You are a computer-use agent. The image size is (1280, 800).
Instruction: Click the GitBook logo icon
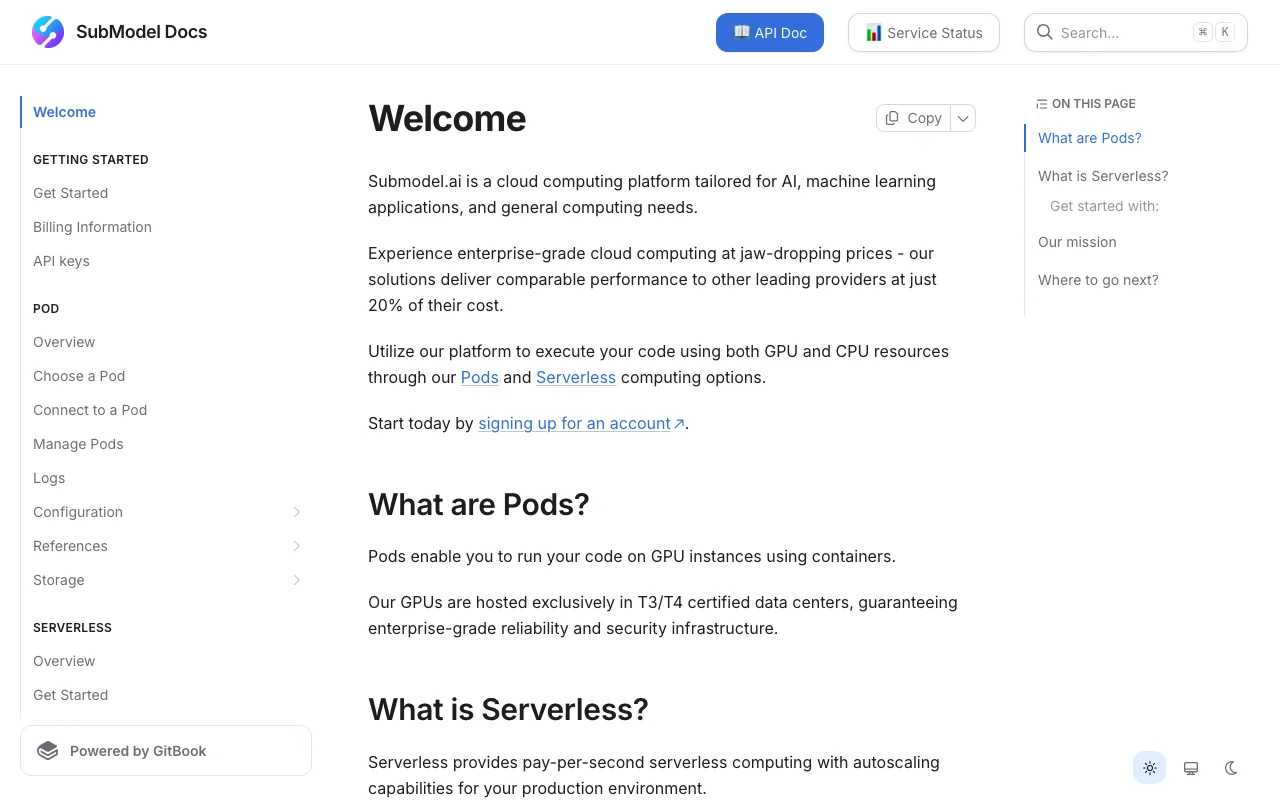[47, 751]
